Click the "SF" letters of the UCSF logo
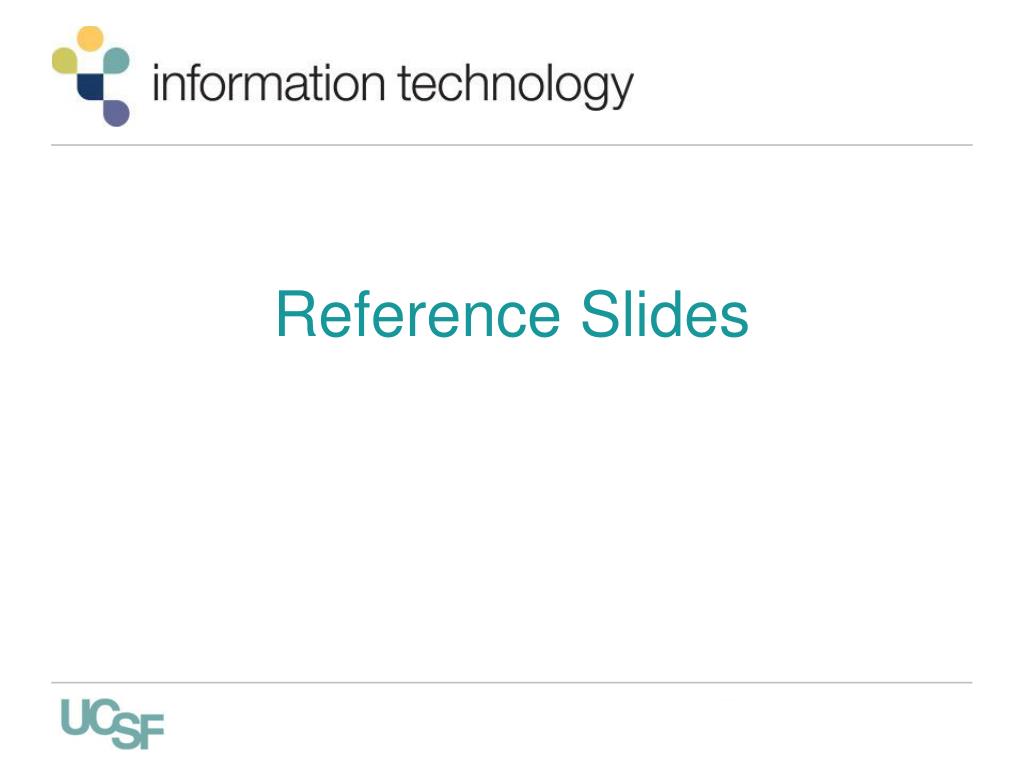The width and height of the screenshot is (1024, 768). pyautogui.click(x=138, y=731)
